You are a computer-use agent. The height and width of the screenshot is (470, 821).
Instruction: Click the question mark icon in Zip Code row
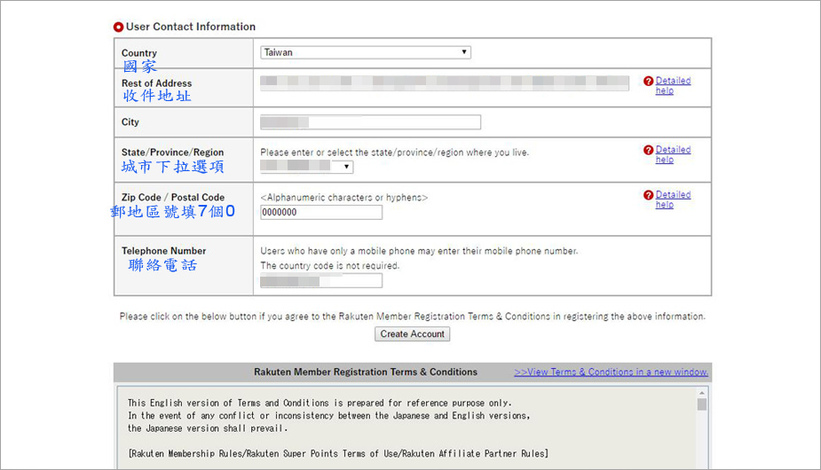pyautogui.click(x=648, y=195)
